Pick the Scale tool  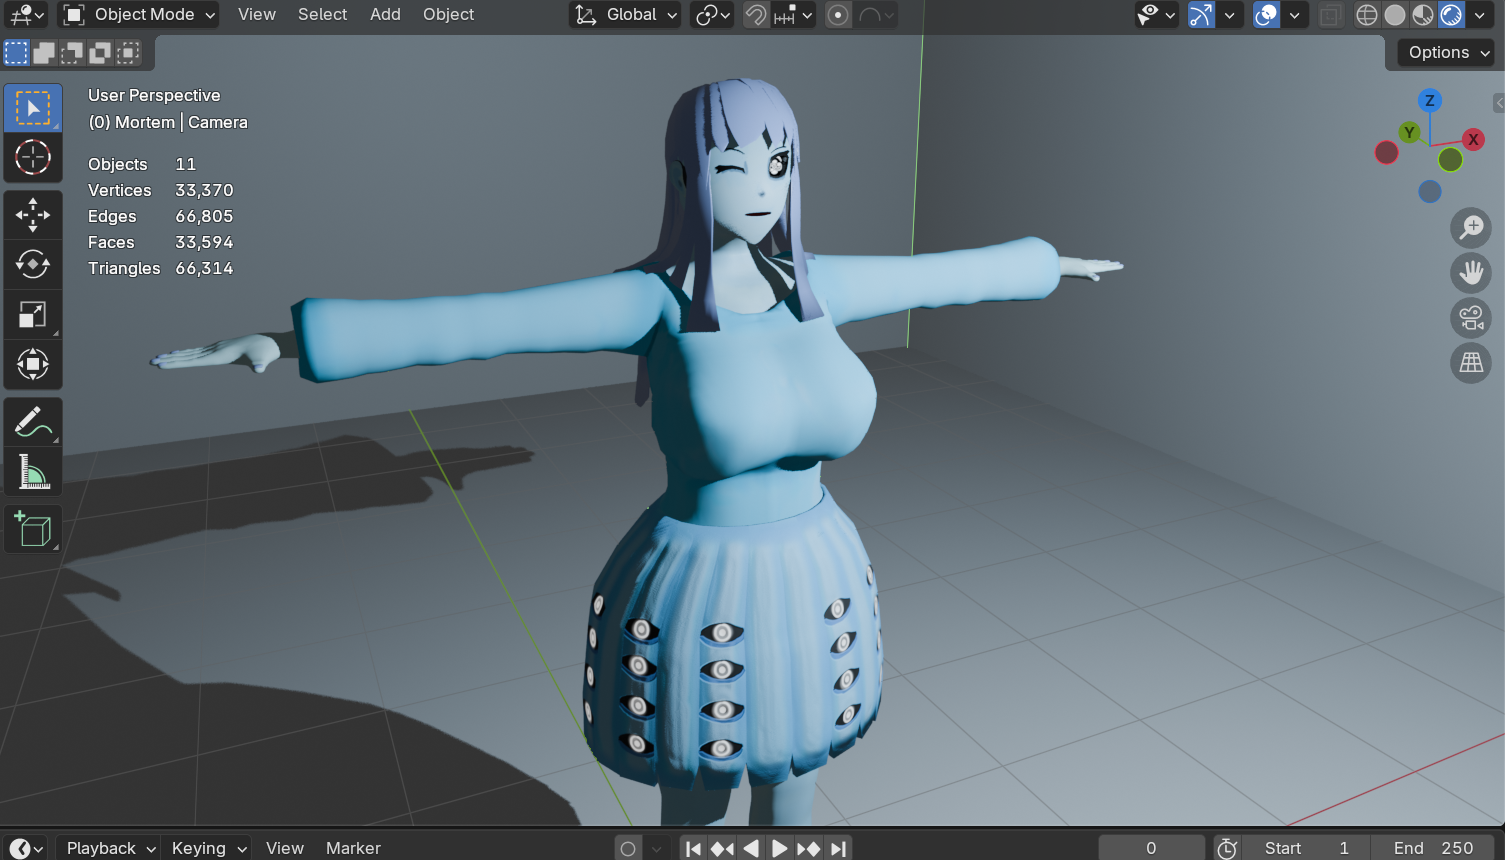33,315
